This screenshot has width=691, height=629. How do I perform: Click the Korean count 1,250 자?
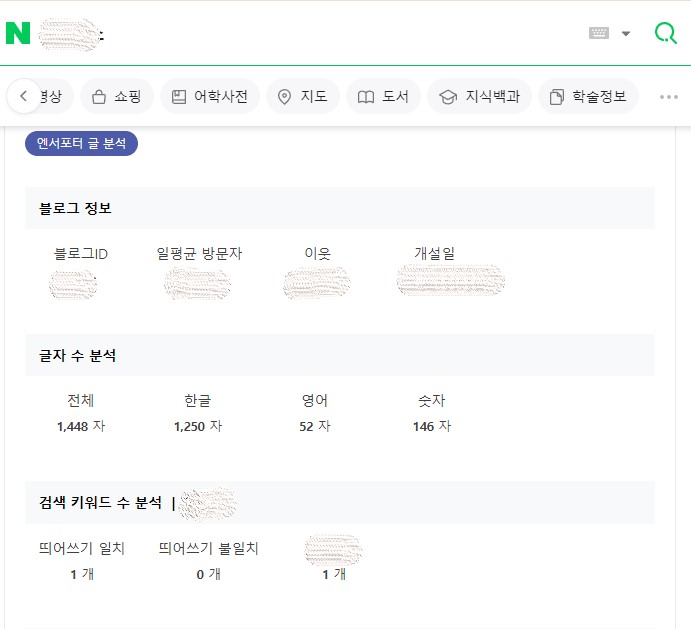198,426
